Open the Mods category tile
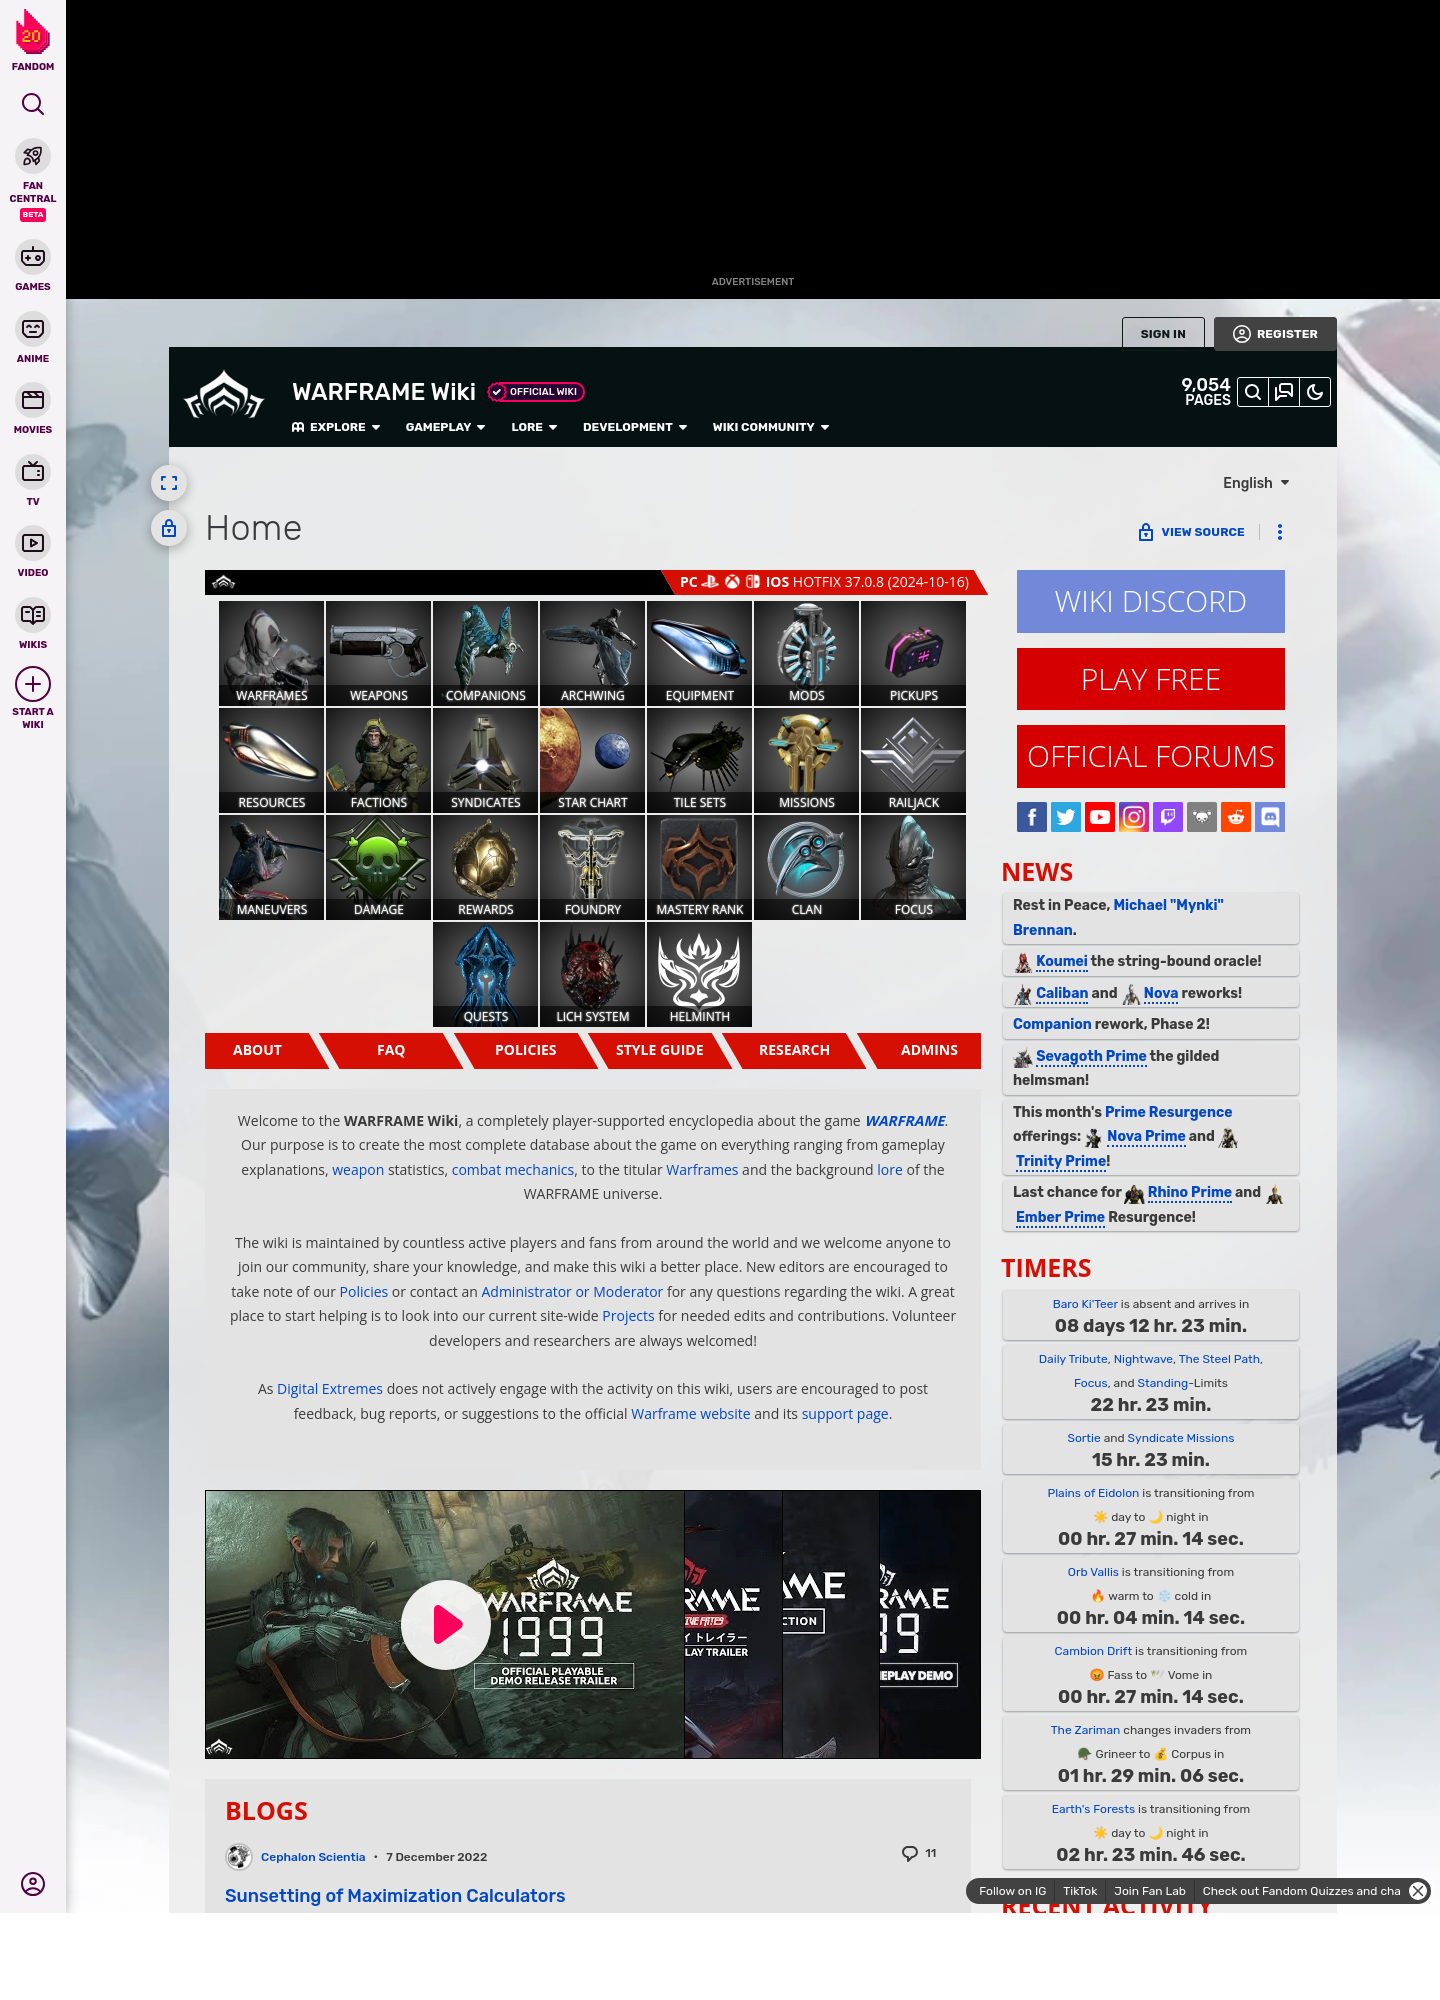 pos(807,653)
